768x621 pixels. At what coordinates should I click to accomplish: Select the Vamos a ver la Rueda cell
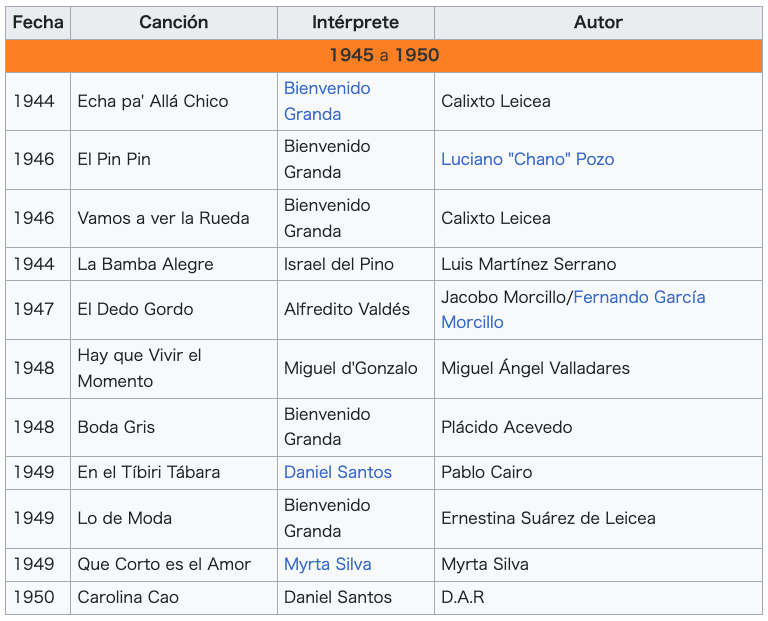coord(174,218)
